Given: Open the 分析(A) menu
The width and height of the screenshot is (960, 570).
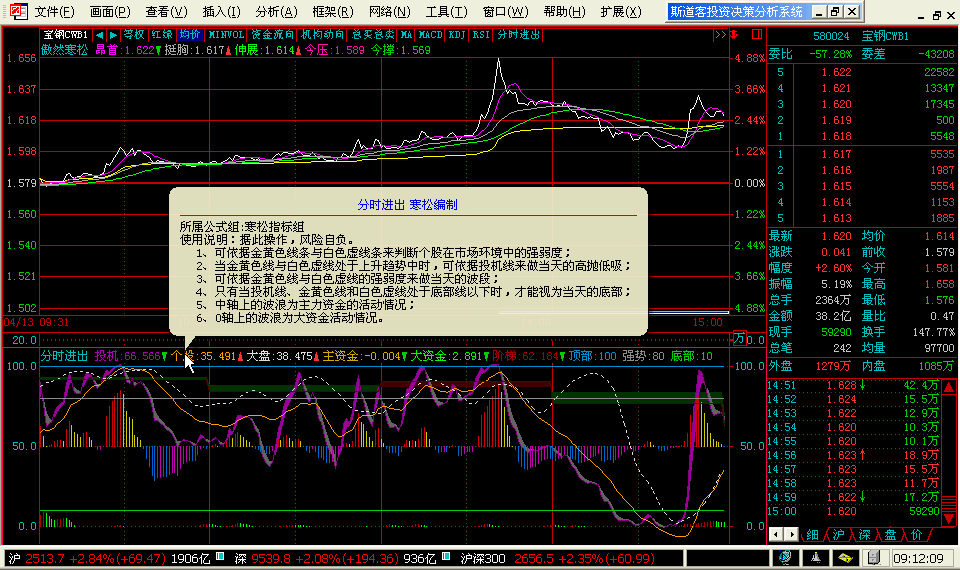Looking at the screenshot, I should pos(277,12).
